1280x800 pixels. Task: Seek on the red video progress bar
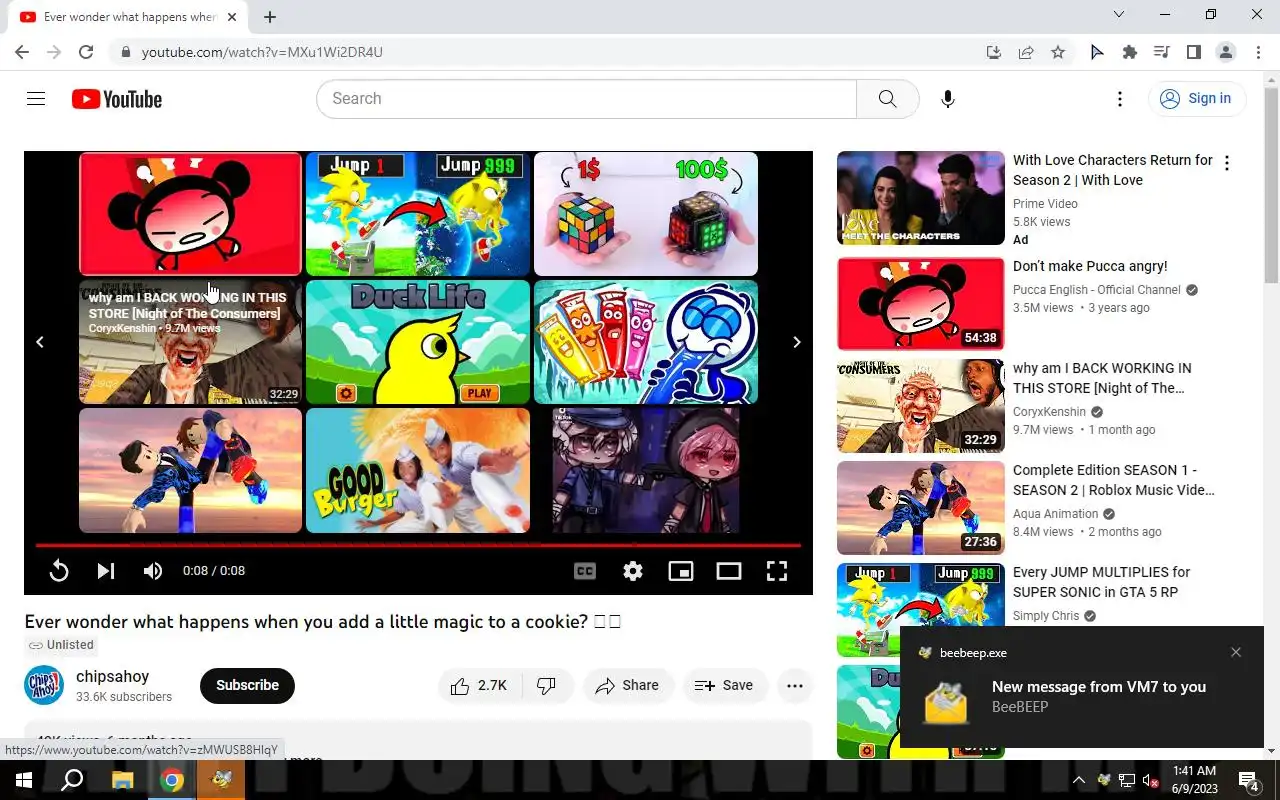[418, 545]
